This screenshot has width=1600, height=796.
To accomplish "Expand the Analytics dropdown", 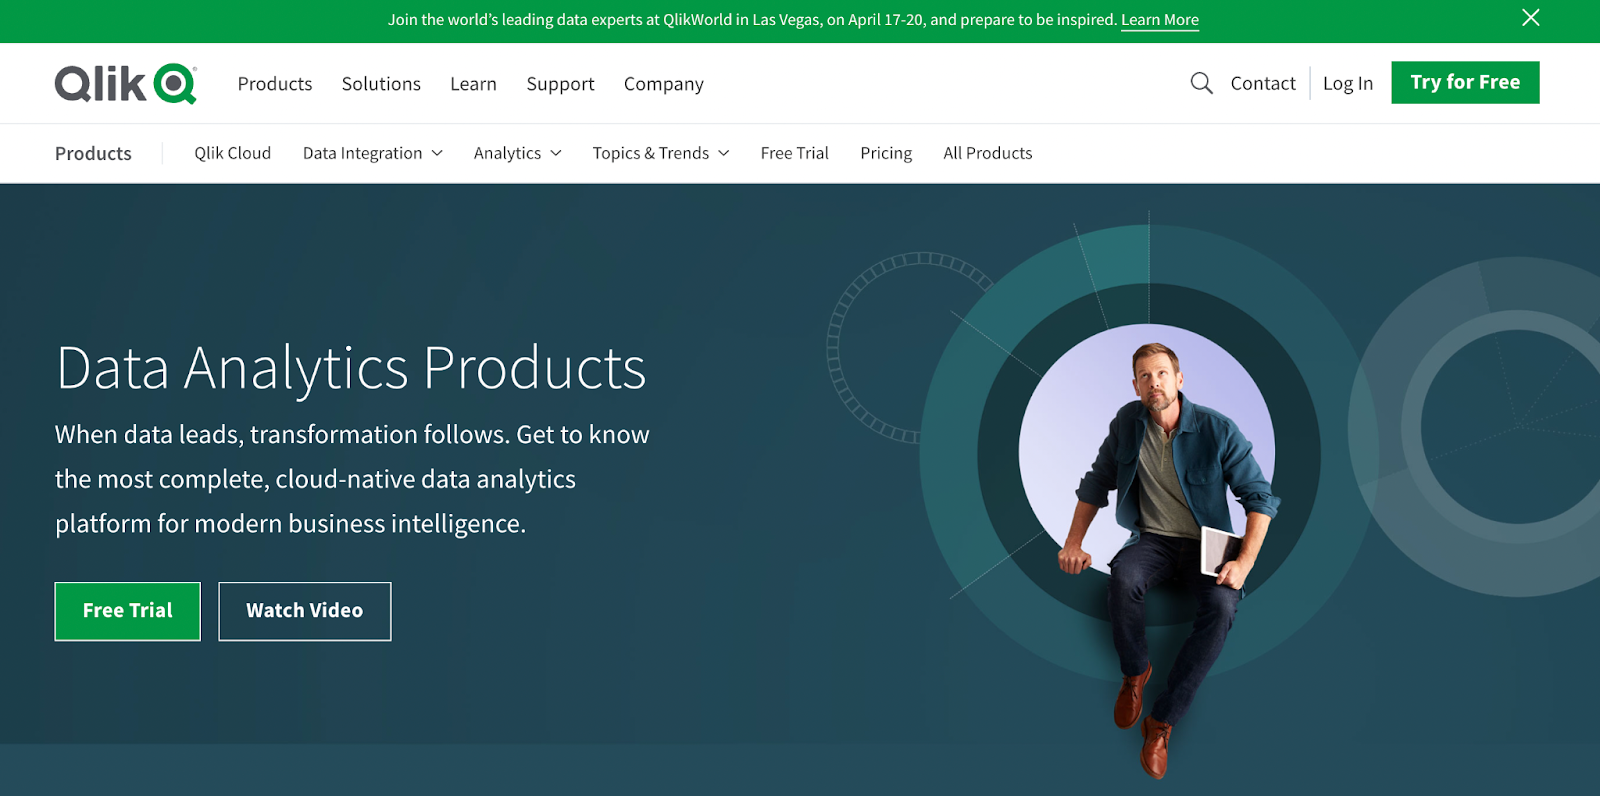I will pos(517,153).
